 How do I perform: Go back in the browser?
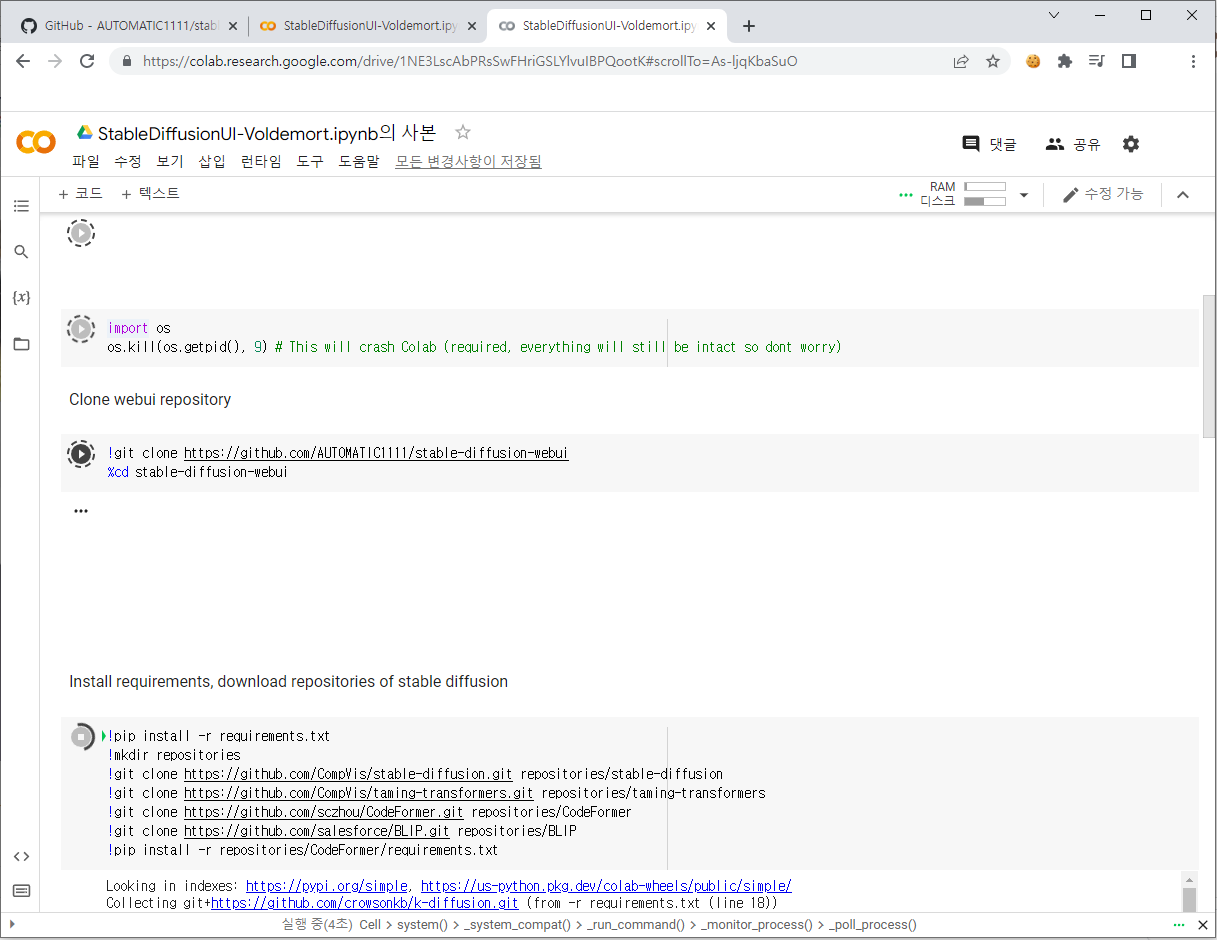(23, 61)
